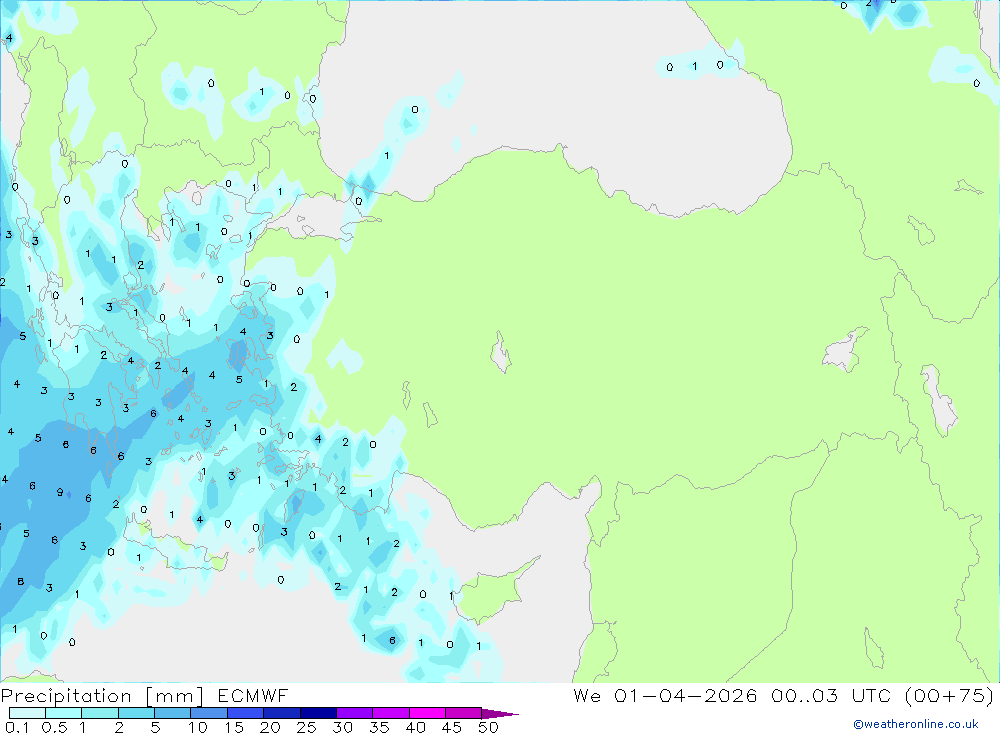1000x733 pixels.
Task: Click the date '01-04-2026' text
Action: point(686,695)
